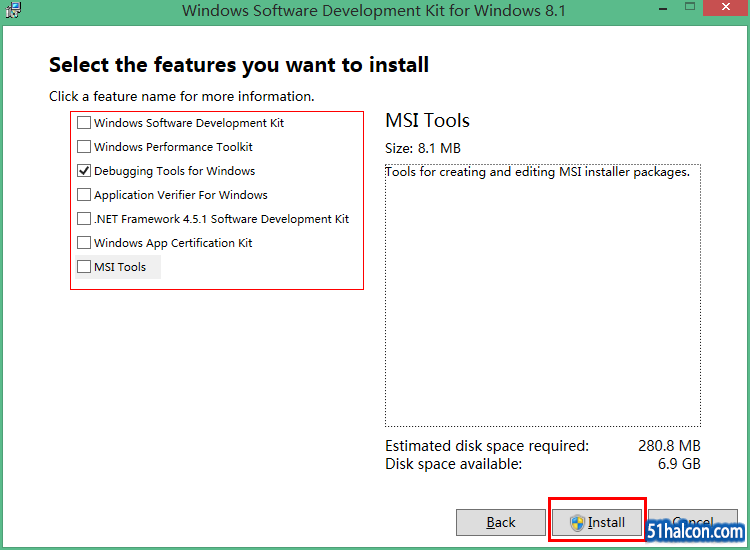Enable the Windows App Certification Kit checkbox

[84, 242]
